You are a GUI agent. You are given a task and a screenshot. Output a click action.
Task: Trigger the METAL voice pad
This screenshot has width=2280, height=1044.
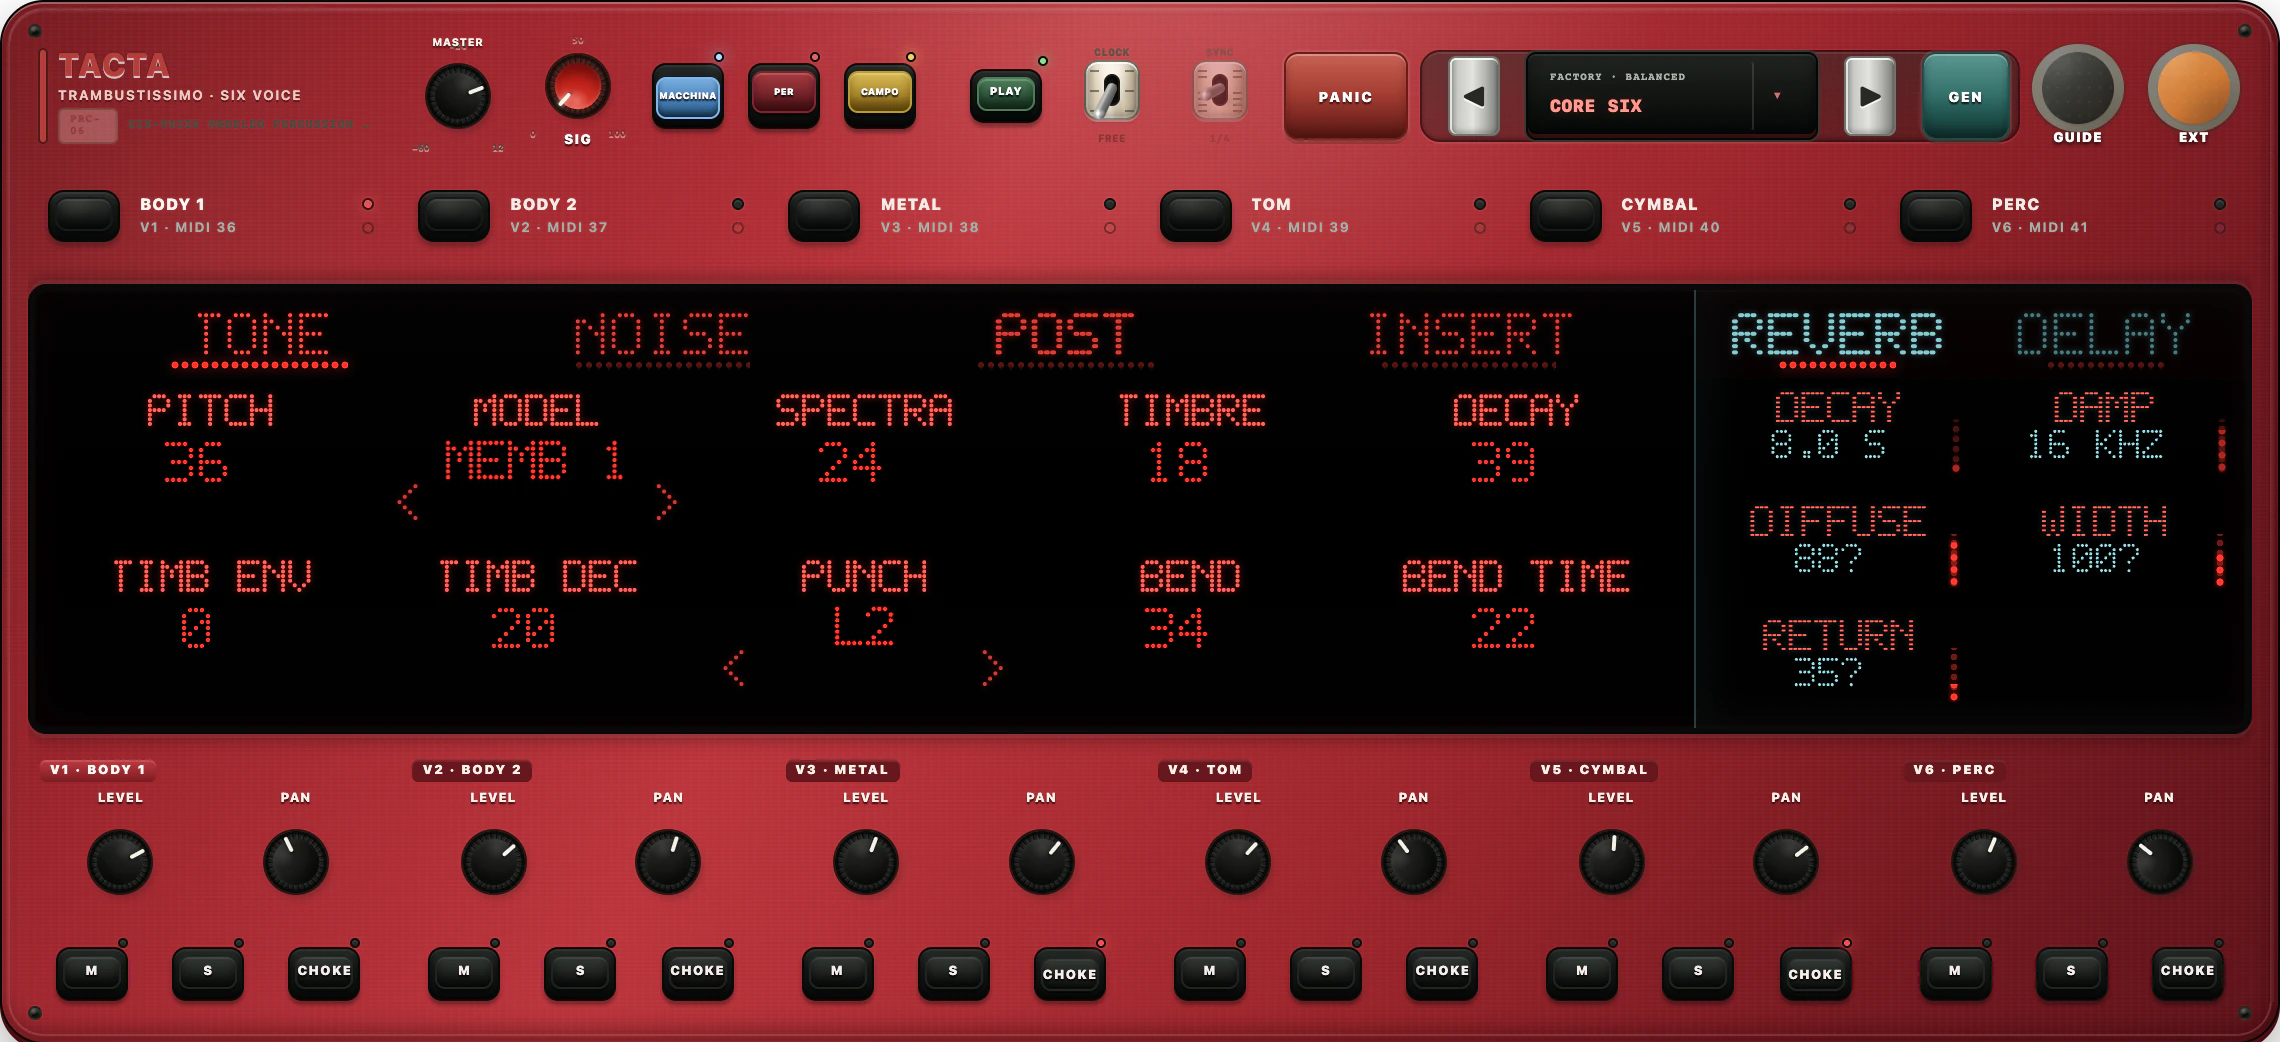pos(824,215)
